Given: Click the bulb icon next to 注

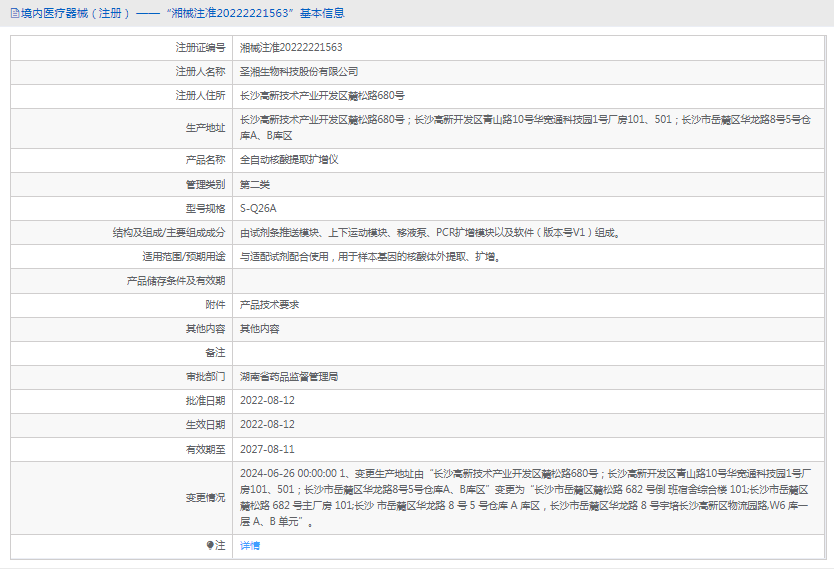Looking at the screenshot, I should coord(210,545).
